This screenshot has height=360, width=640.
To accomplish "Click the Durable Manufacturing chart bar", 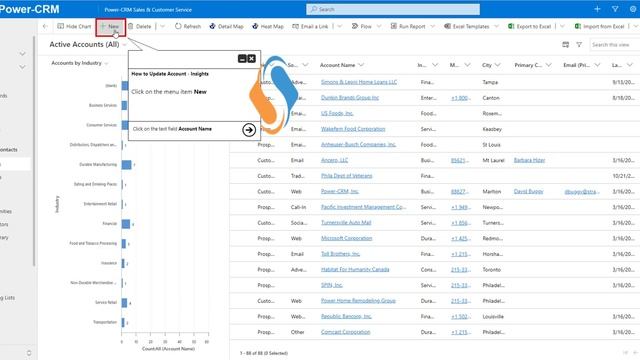I will pyautogui.click(x=127, y=164).
